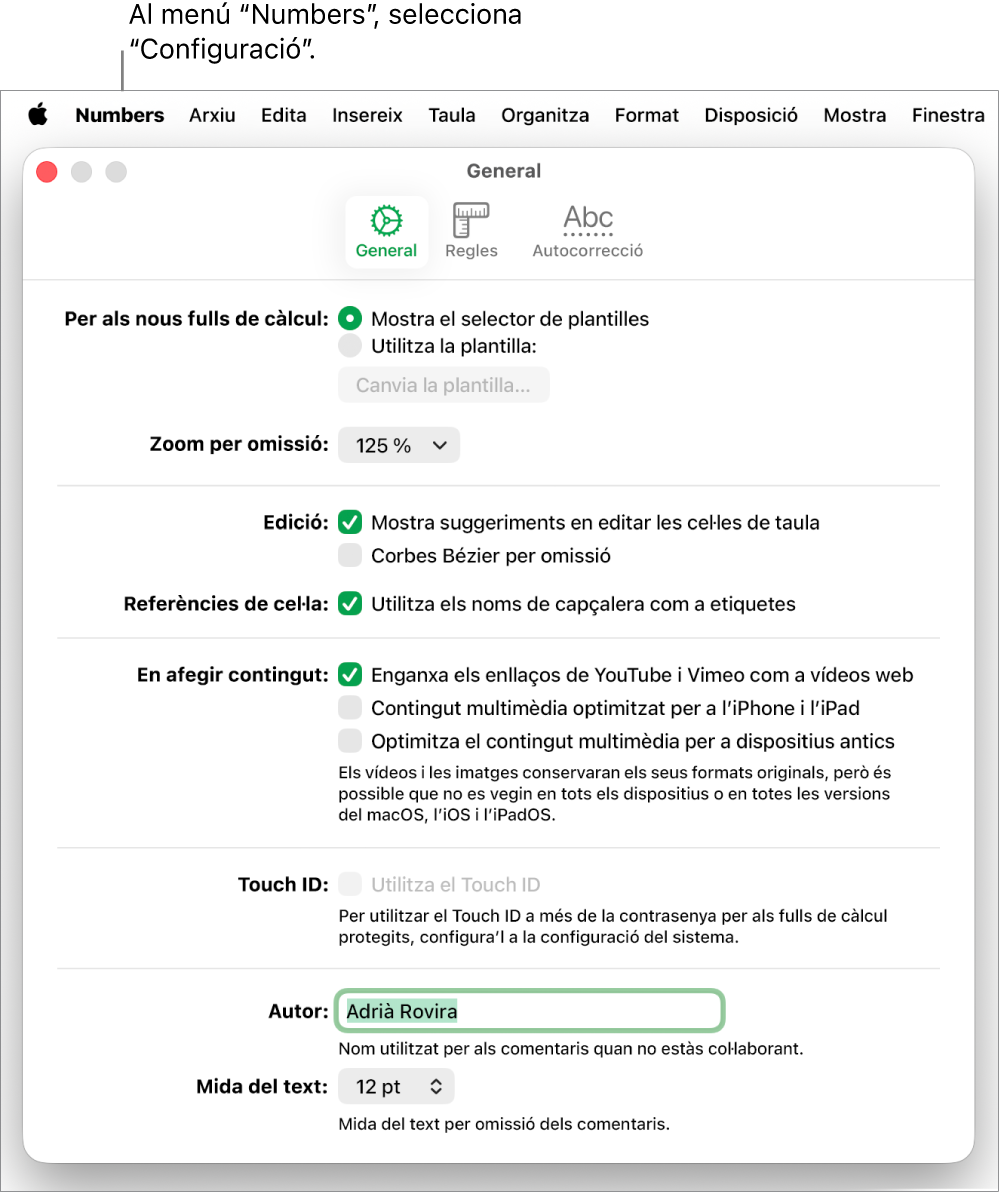Viewport: 1000px width, 1194px height.
Task: Click the gray zoom window button
Action: pos(116,171)
